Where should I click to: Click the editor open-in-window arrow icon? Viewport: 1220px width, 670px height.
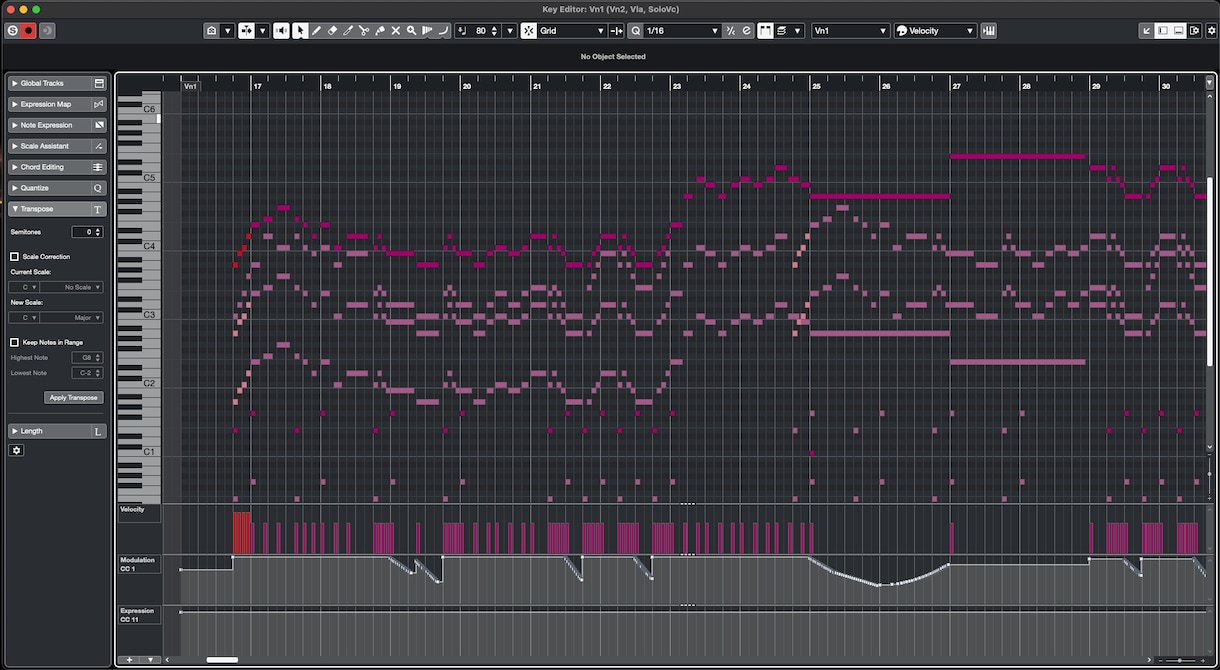point(1146,31)
